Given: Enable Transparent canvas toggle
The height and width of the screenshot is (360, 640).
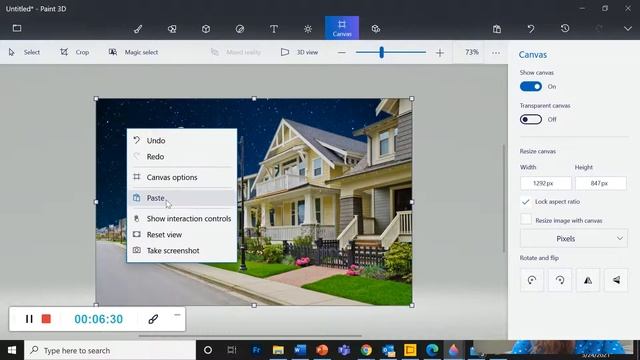Looking at the screenshot, I should click(x=531, y=119).
